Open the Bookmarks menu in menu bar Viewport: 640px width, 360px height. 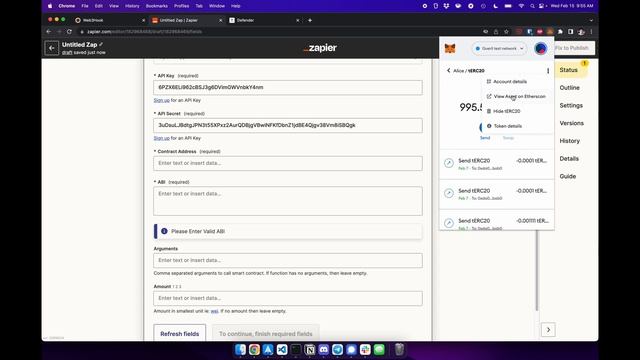(157, 6)
